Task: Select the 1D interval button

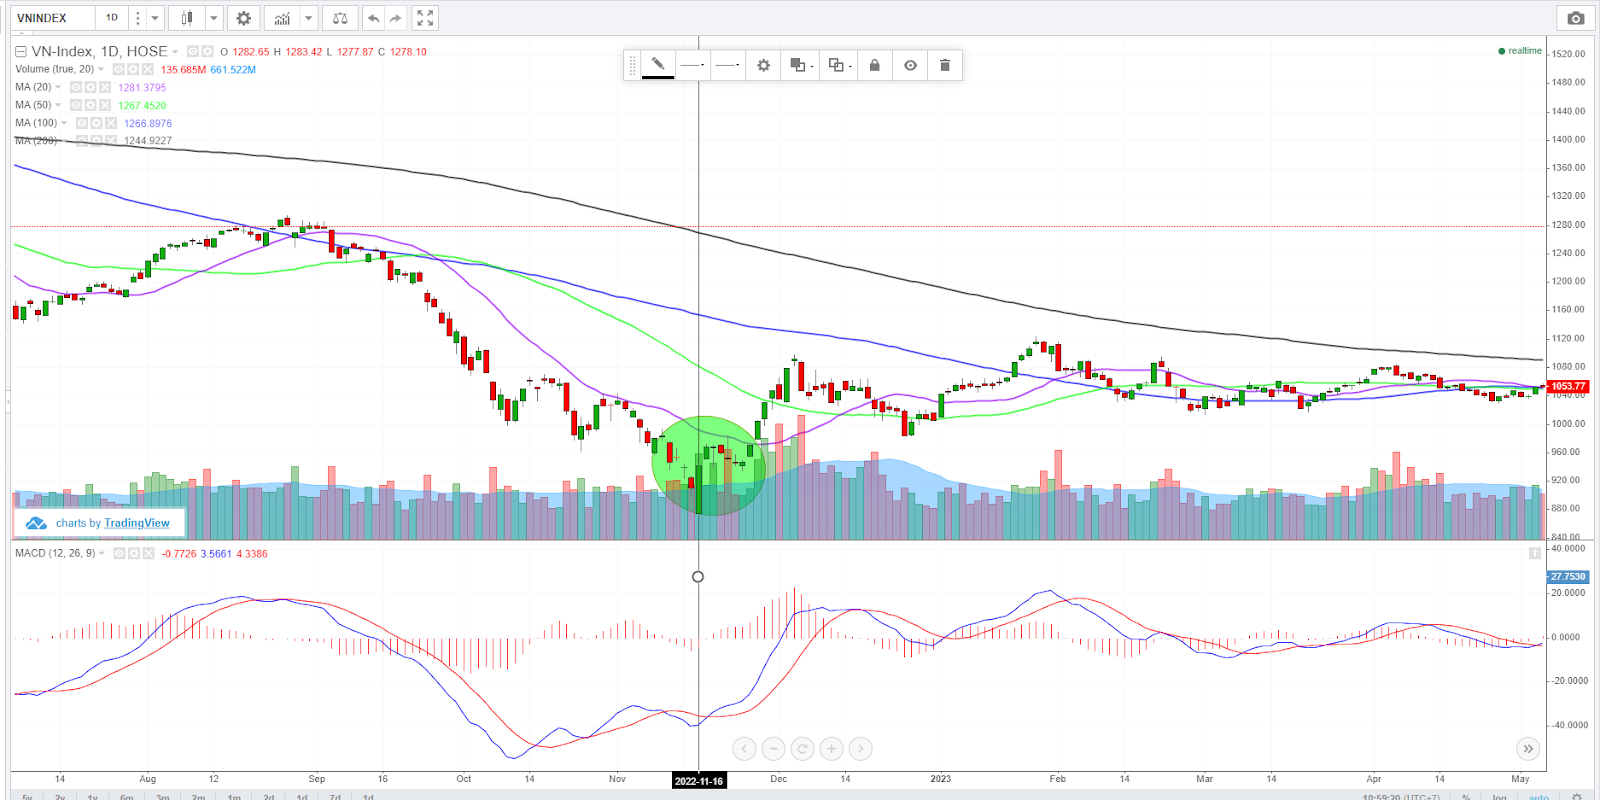Action: point(112,18)
